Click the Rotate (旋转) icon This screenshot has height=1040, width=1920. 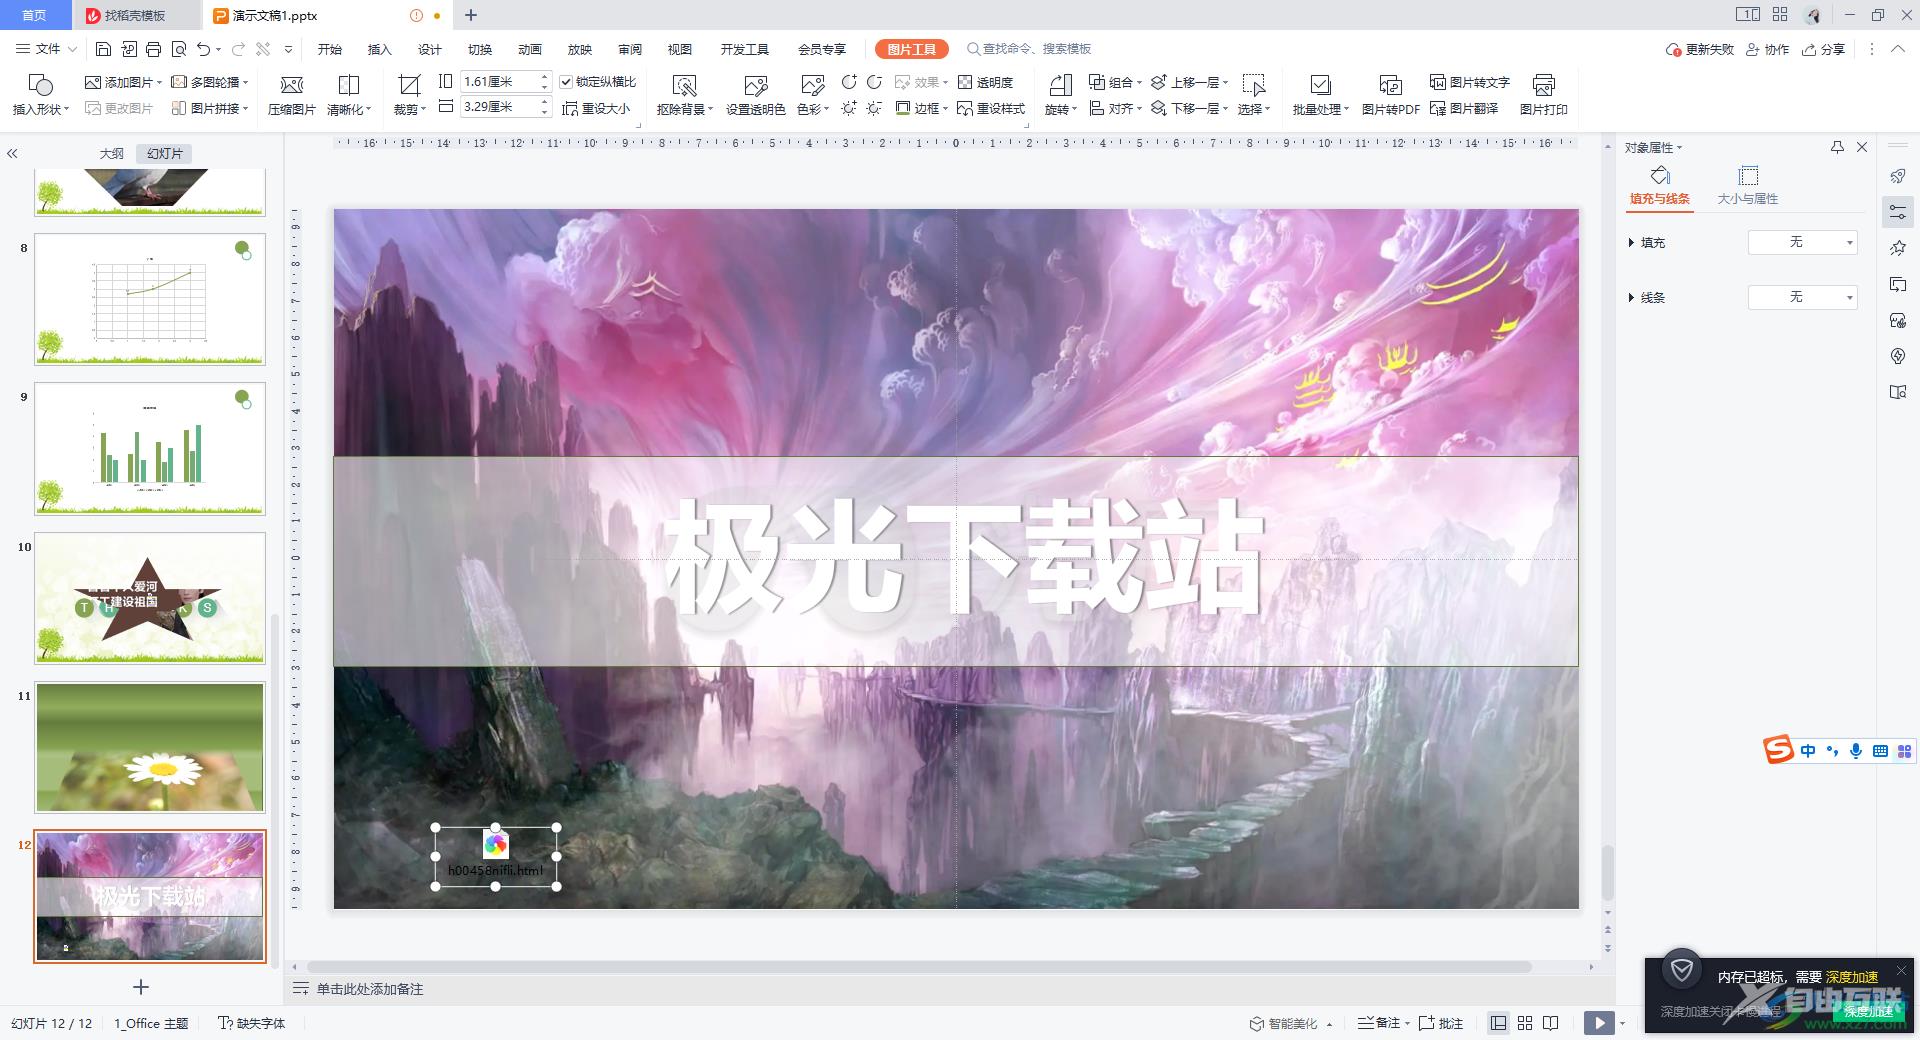click(1060, 95)
